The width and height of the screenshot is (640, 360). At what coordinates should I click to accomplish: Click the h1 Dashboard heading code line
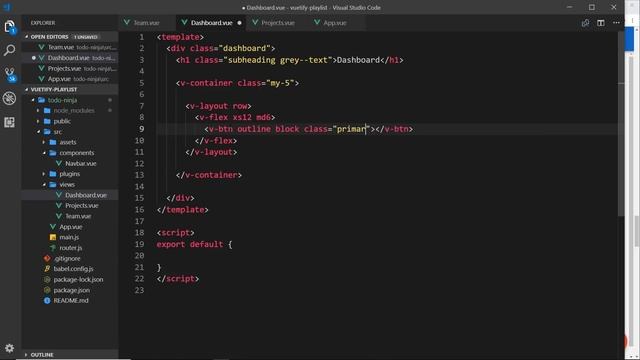pos(290,60)
